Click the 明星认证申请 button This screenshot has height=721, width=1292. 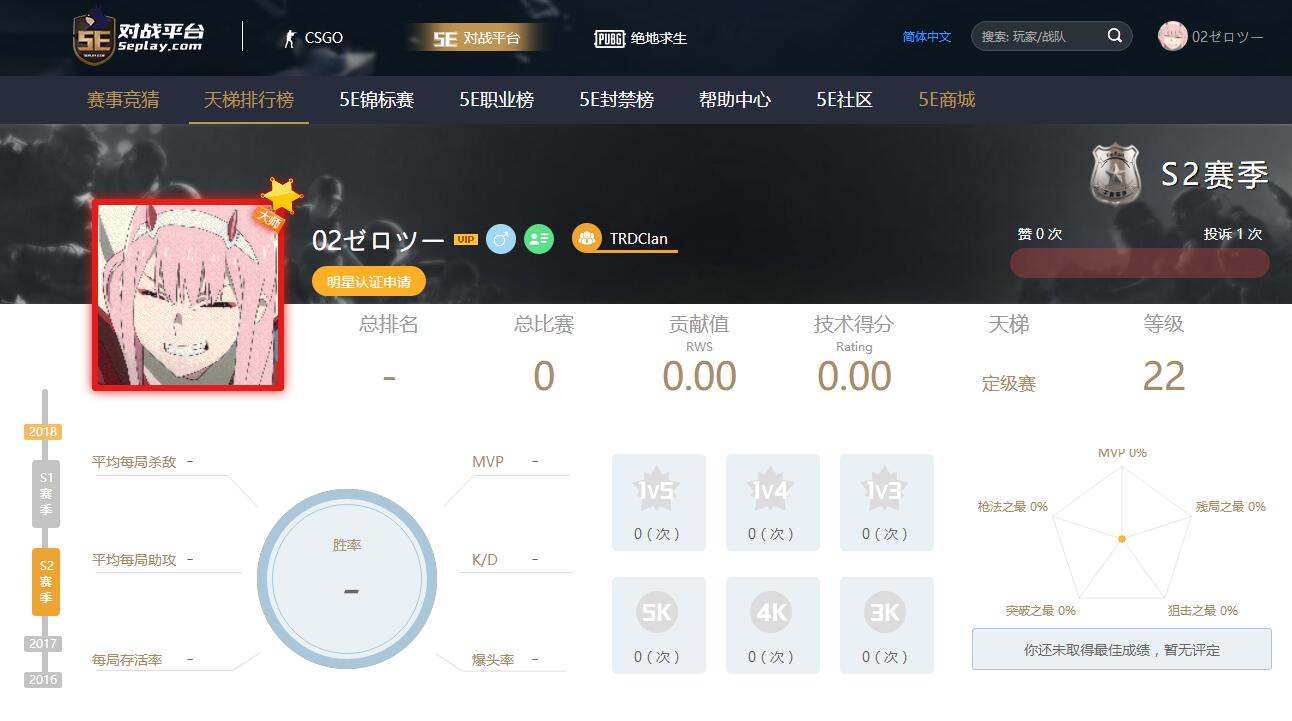[x=369, y=282]
